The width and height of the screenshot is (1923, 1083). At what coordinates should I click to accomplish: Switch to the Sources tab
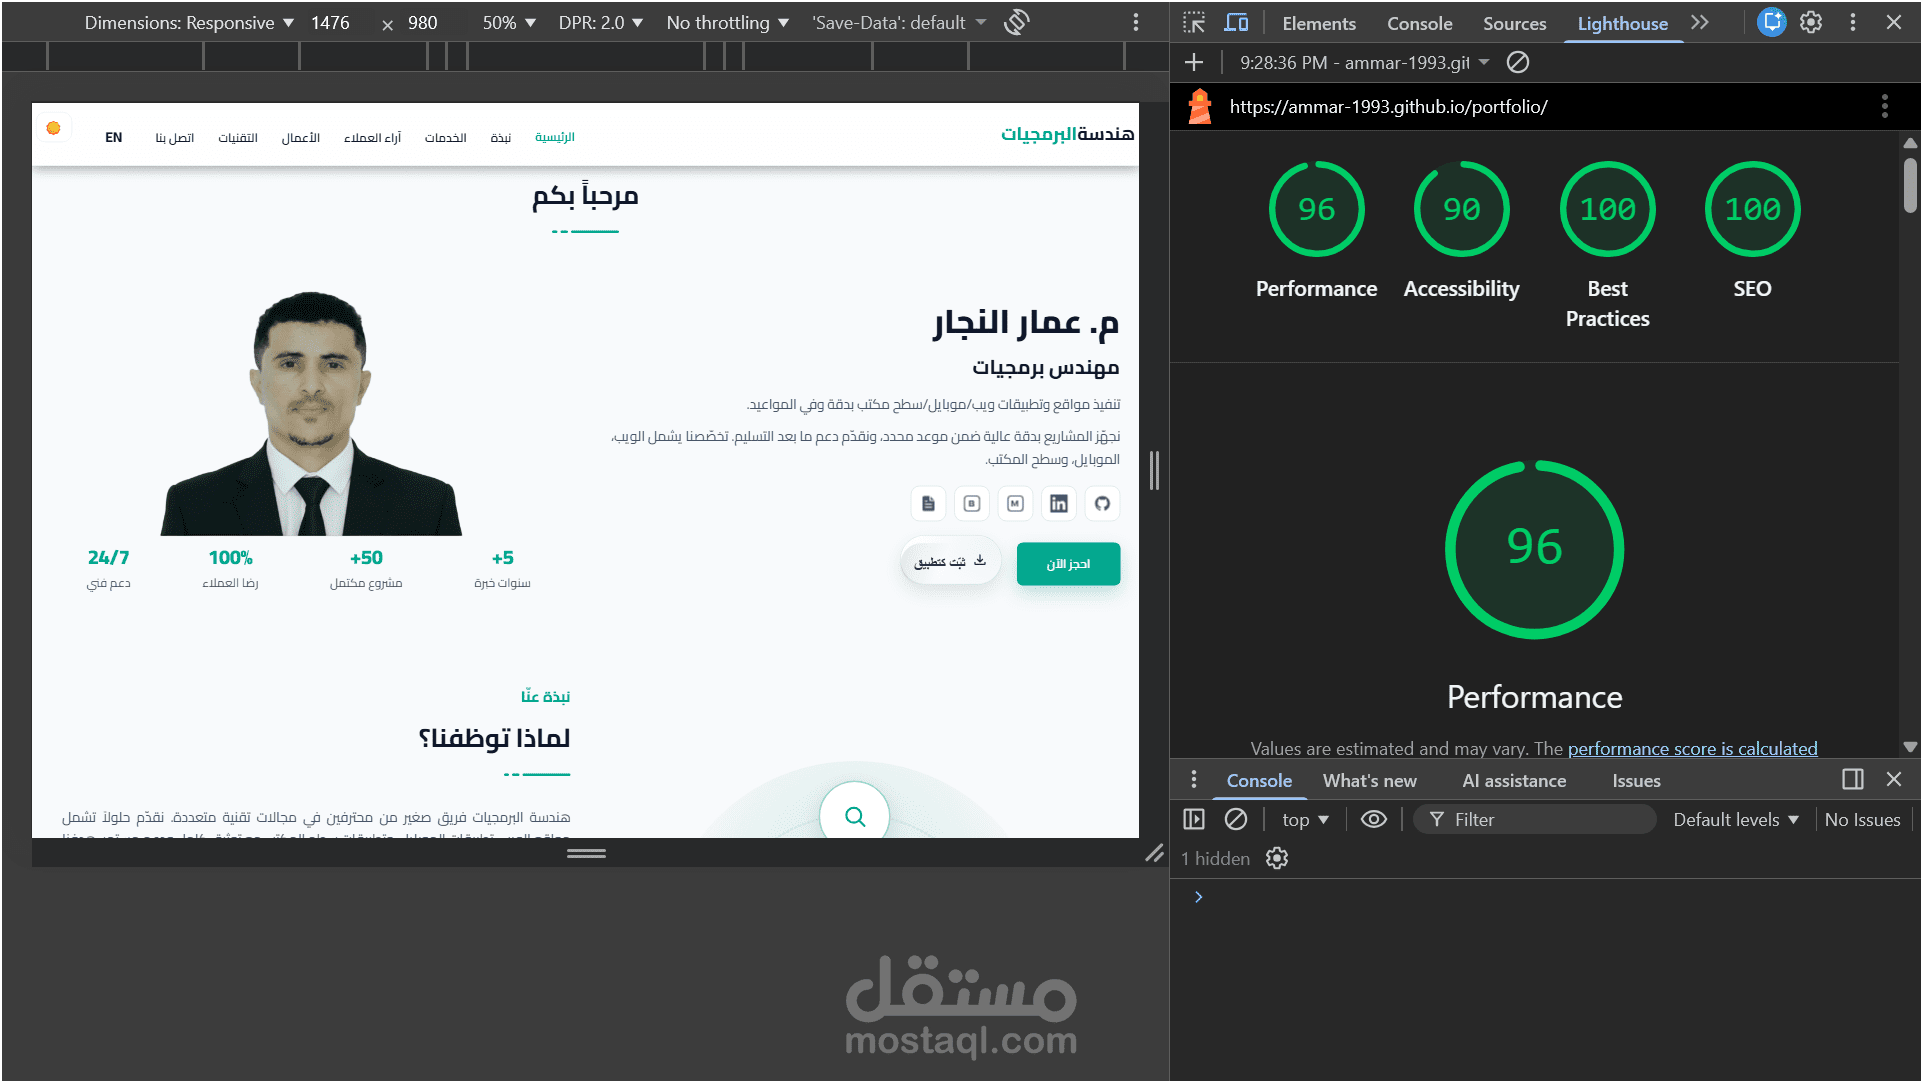pyautogui.click(x=1514, y=23)
